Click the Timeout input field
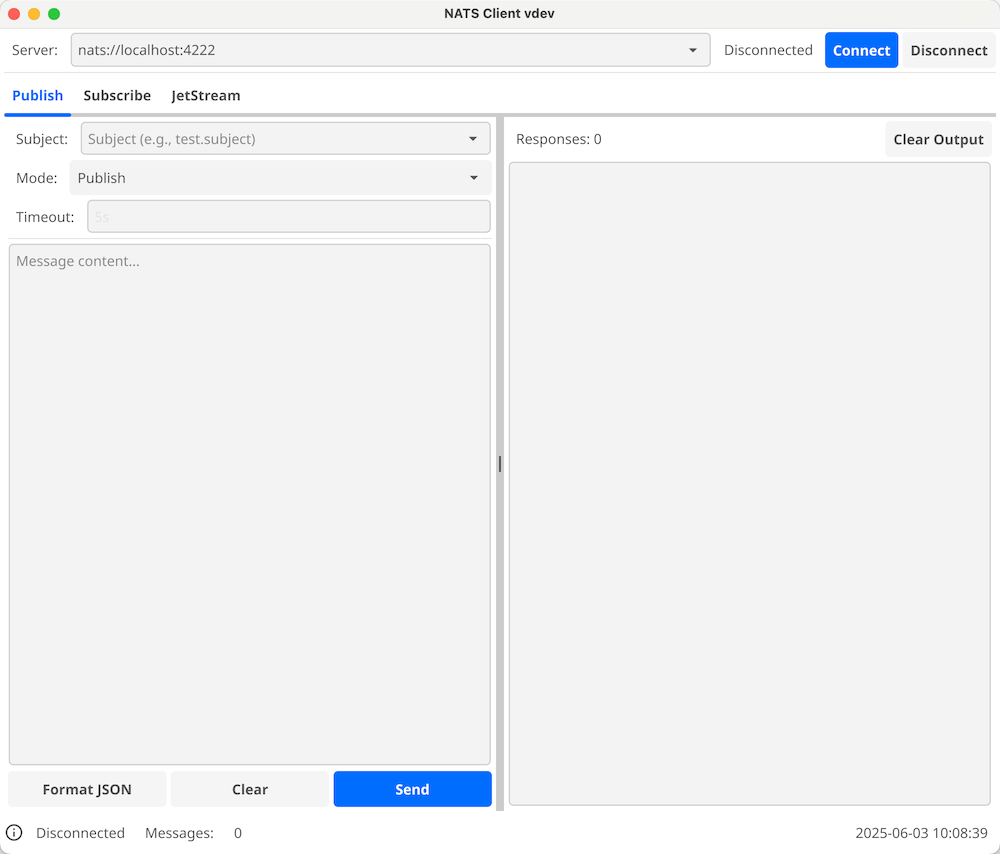The height and width of the screenshot is (854, 1000). (288, 217)
